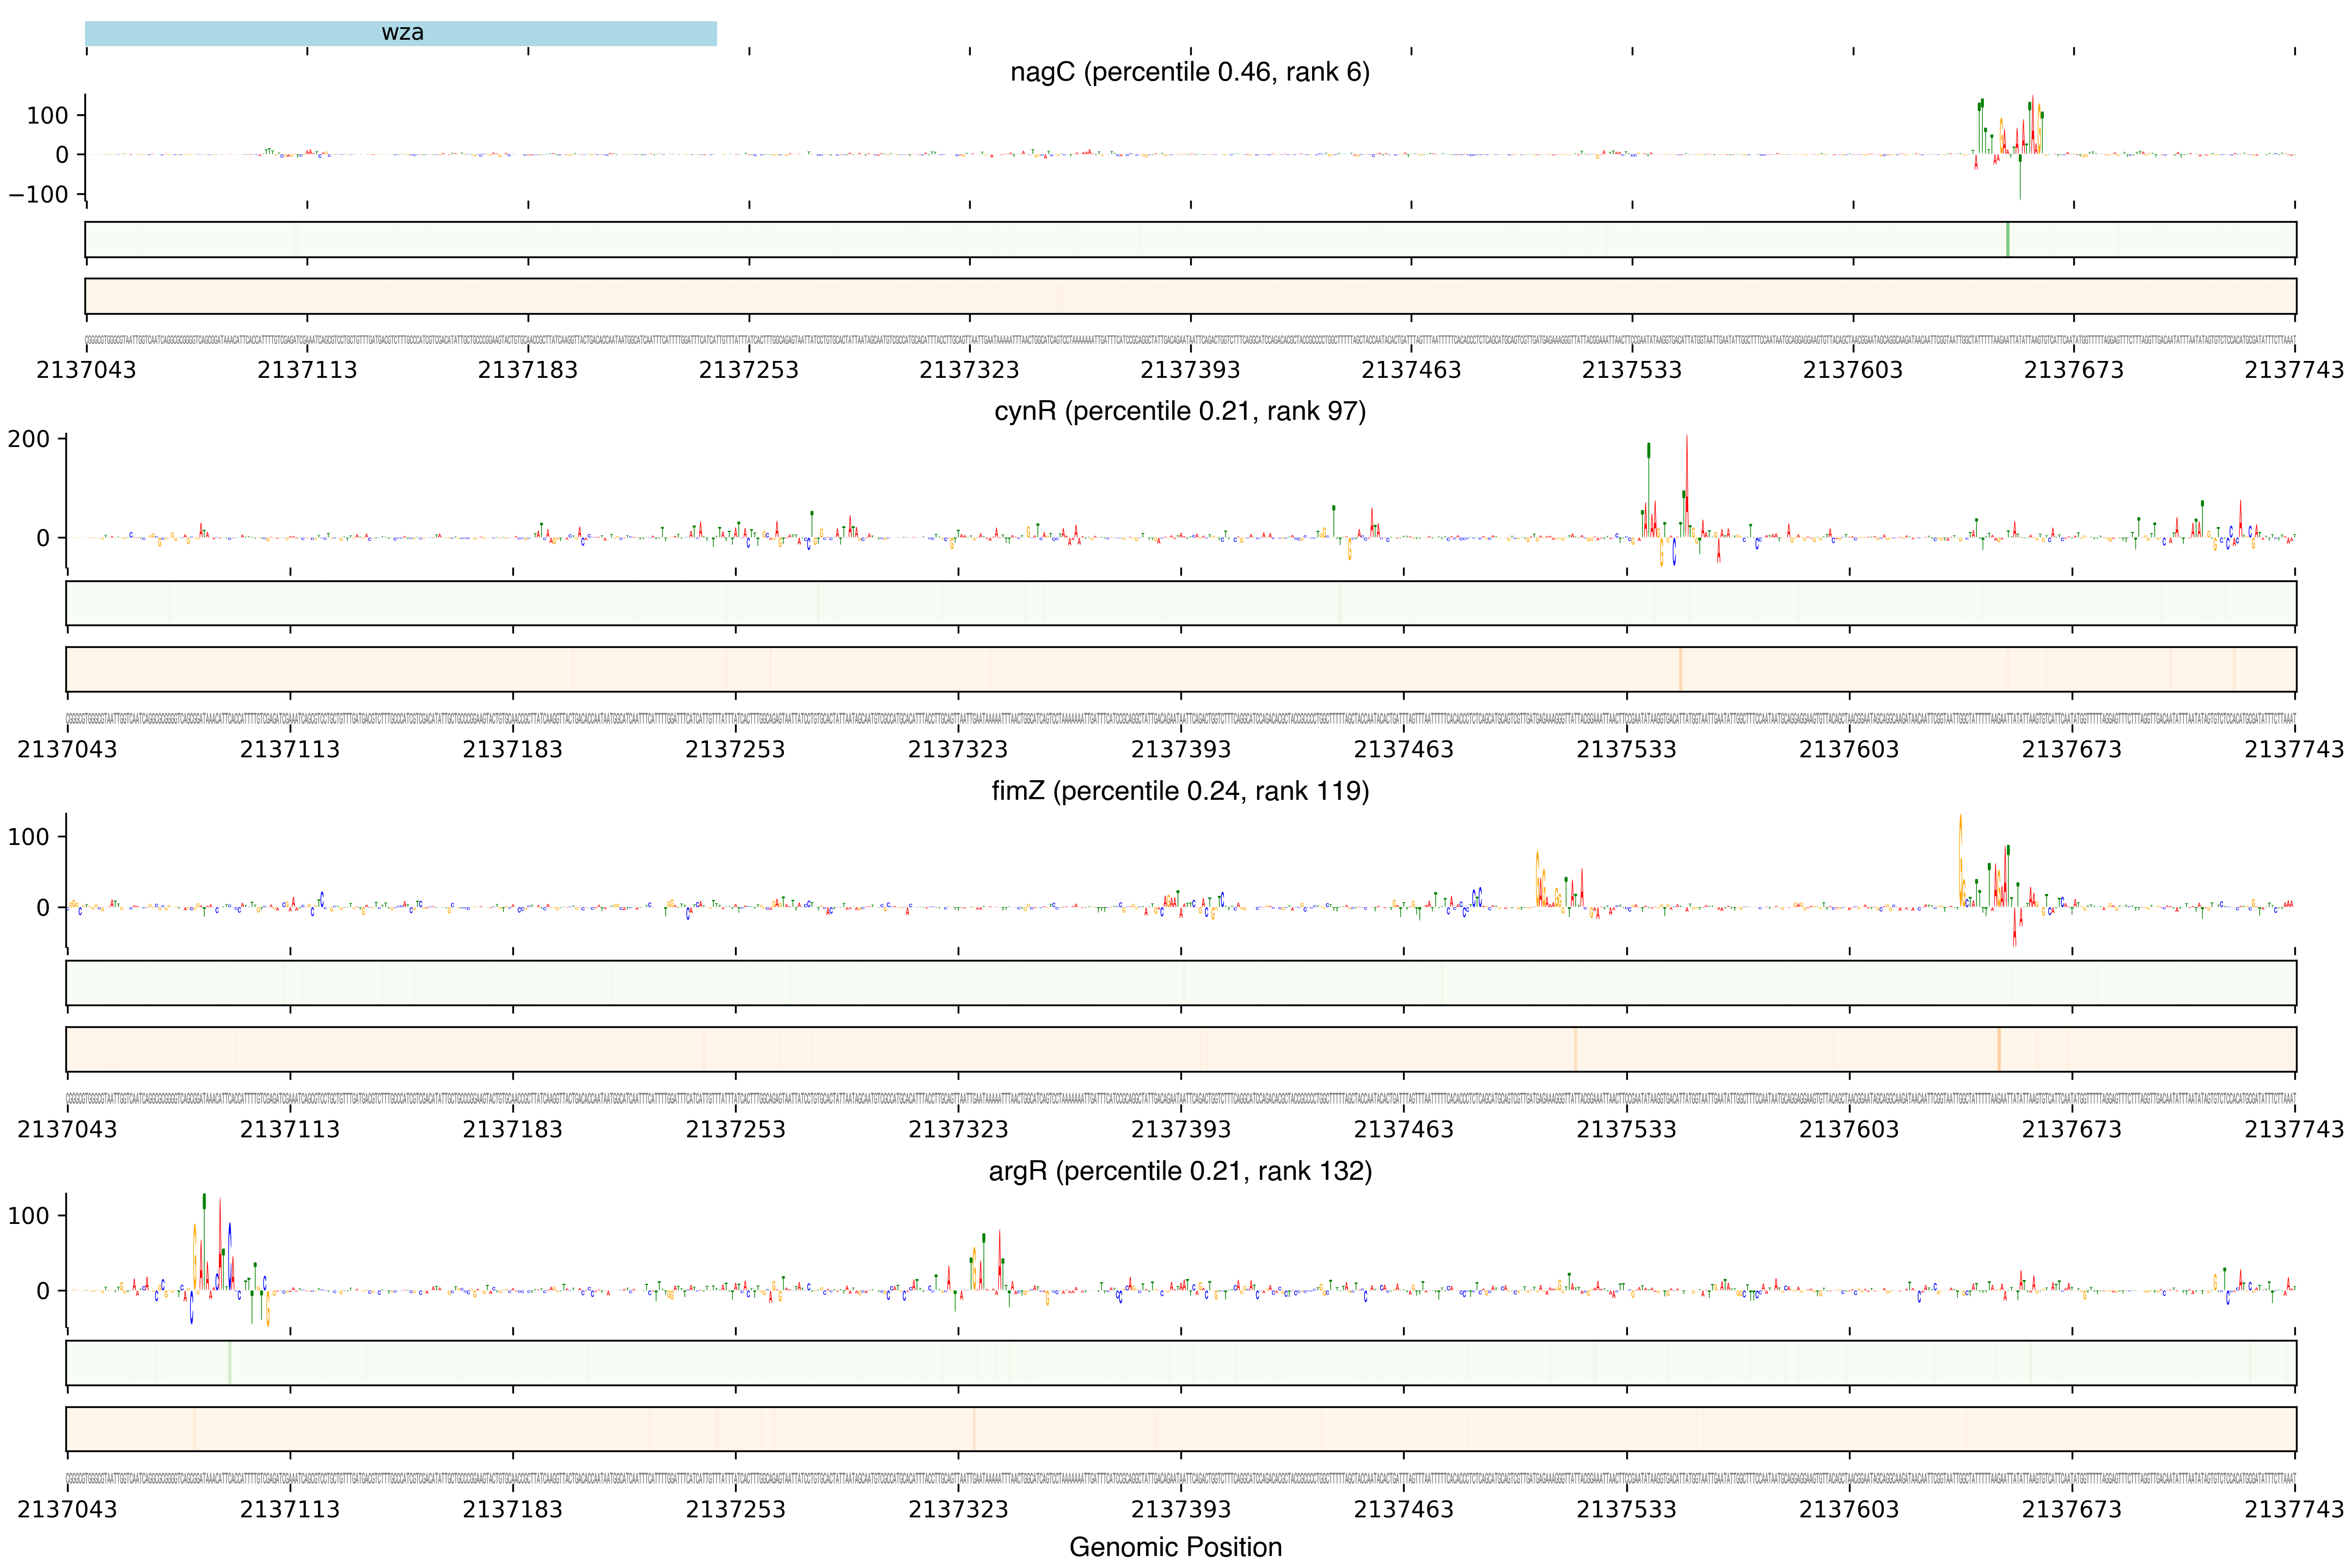Click the tallest red peak in cynR plot
Screen dimensions: 2352x1568
(x=1686, y=480)
